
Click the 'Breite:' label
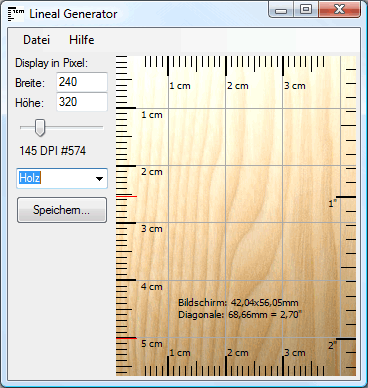[30, 83]
